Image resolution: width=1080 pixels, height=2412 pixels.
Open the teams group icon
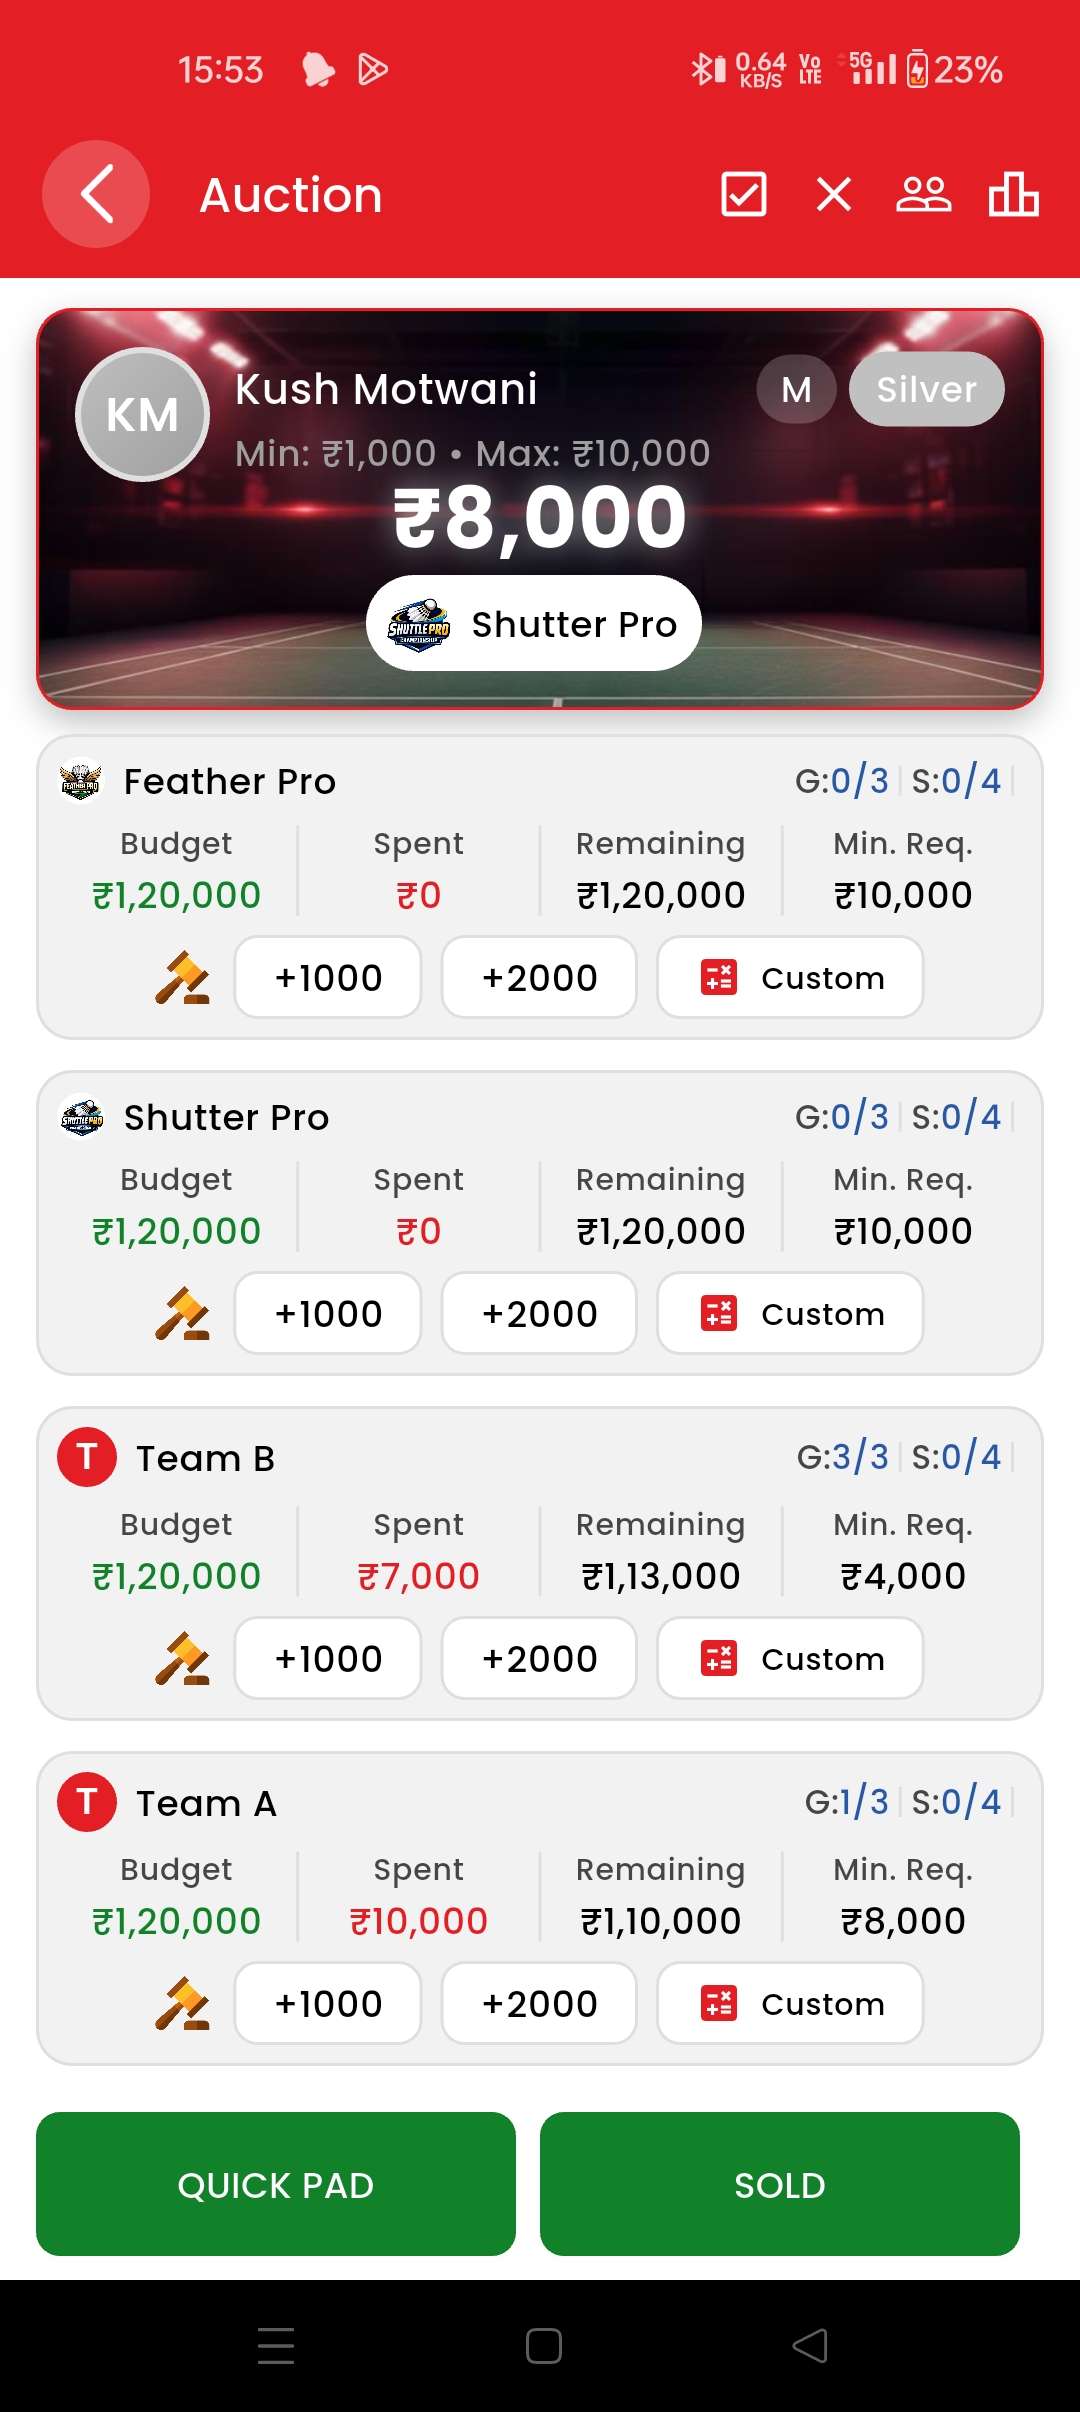click(x=923, y=194)
